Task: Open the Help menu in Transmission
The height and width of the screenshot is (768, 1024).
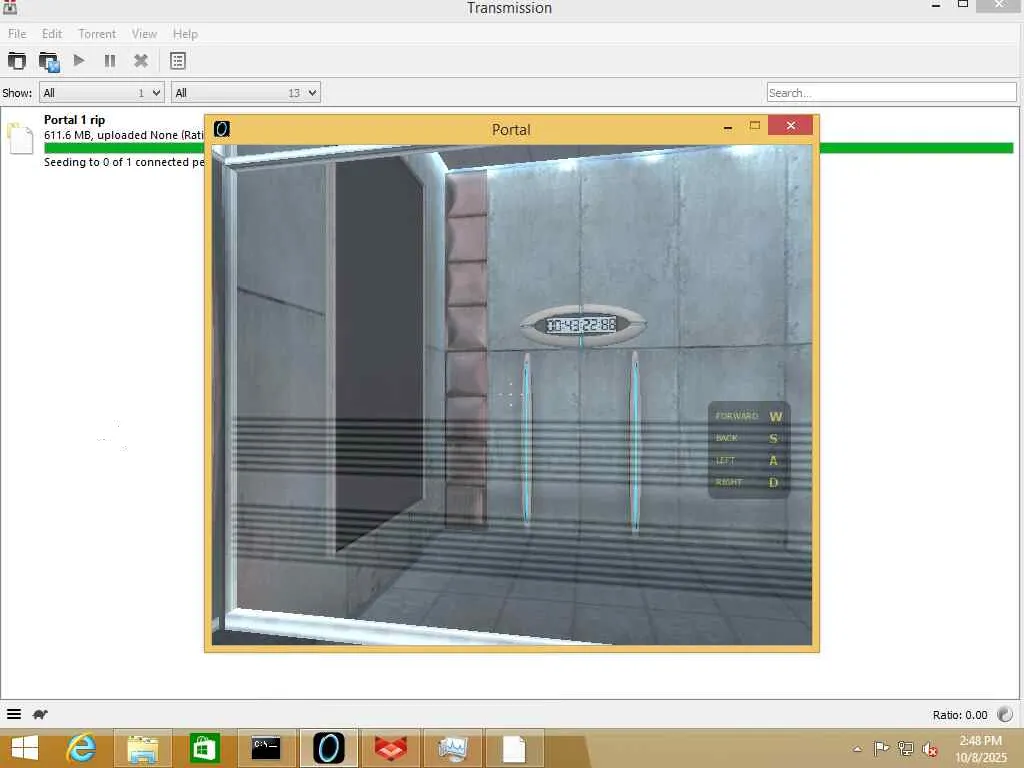Action: pyautogui.click(x=185, y=34)
